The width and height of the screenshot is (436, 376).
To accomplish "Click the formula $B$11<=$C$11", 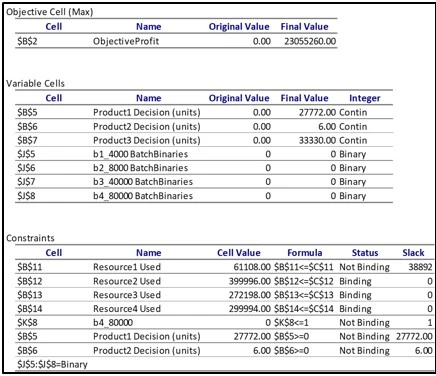I will [304, 267].
